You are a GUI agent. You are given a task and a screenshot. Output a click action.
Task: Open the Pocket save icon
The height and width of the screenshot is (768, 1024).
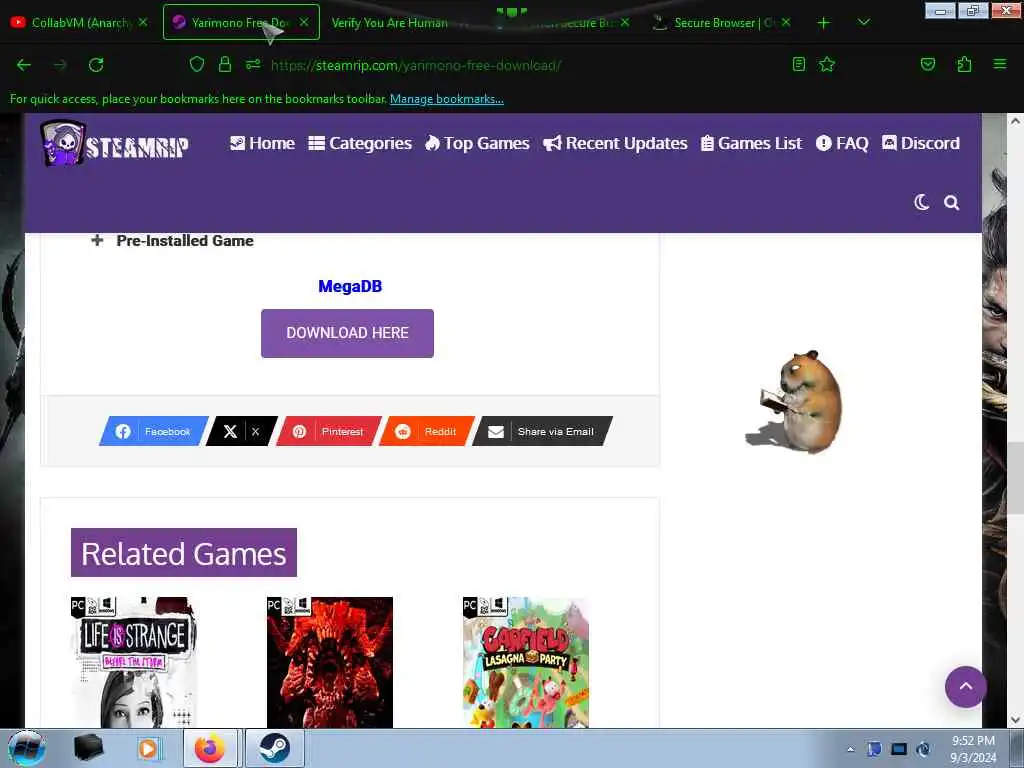pyautogui.click(x=928, y=64)
